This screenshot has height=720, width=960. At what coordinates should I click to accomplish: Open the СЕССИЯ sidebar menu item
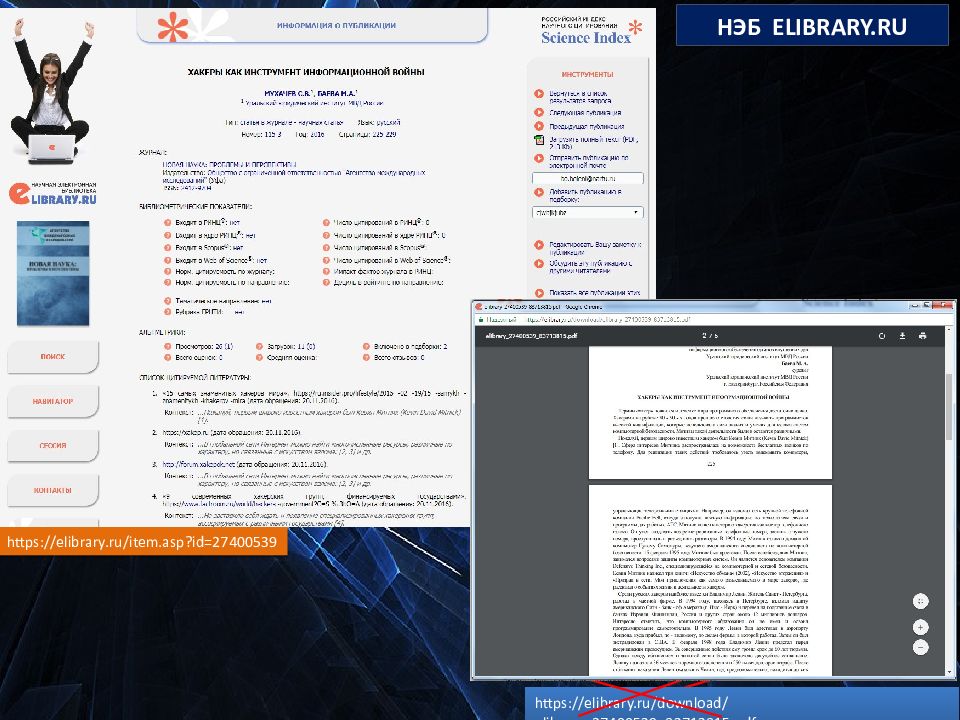[x=53, y=446]
